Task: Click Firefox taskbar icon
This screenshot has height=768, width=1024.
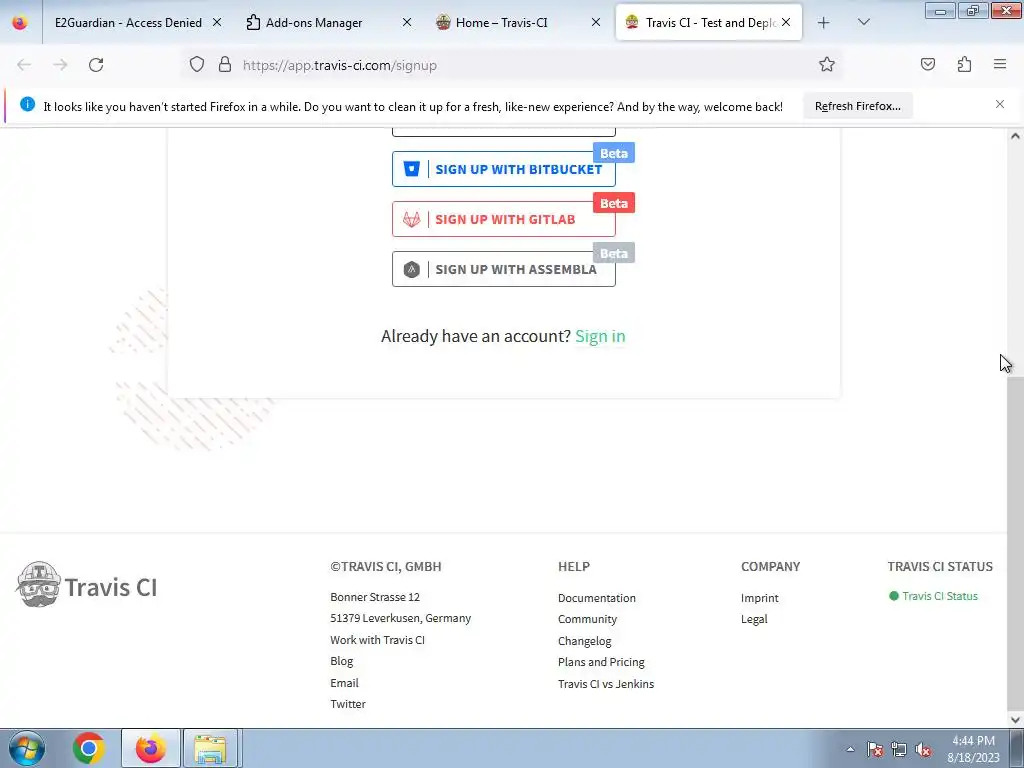Action: pos(151,748)
